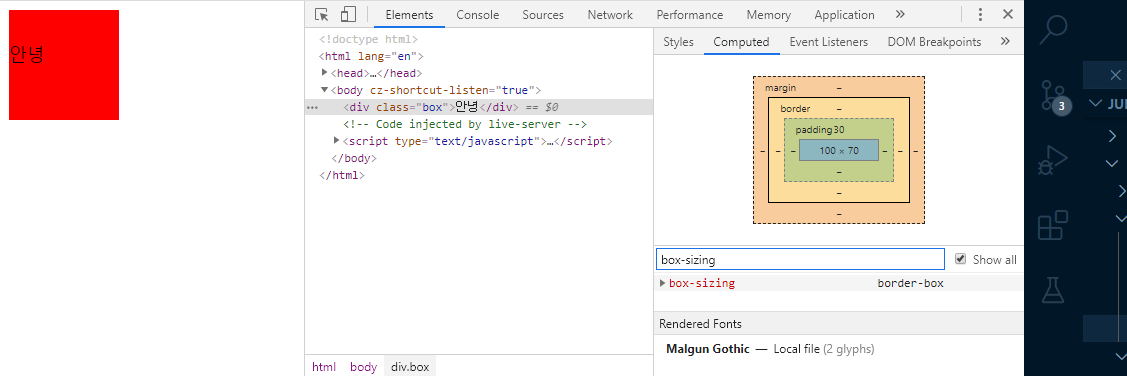Viewport: 1127px width, 376px height.
Task: Select the closing </body> tag row
Action: tap(354, 158)
